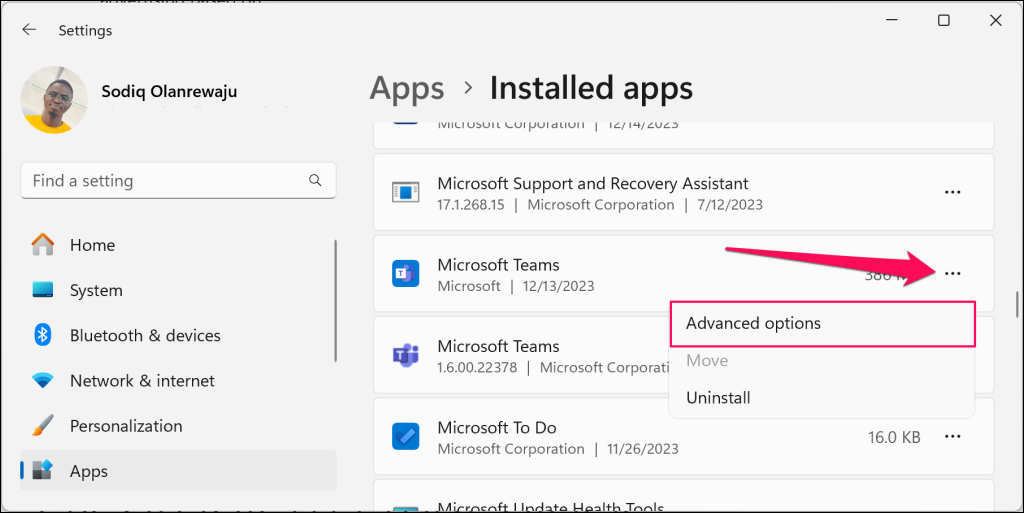Screen dimensions: 1024x513
Task: Click the Network & internet Wi-Fi icon
Action: pos(42,381)
